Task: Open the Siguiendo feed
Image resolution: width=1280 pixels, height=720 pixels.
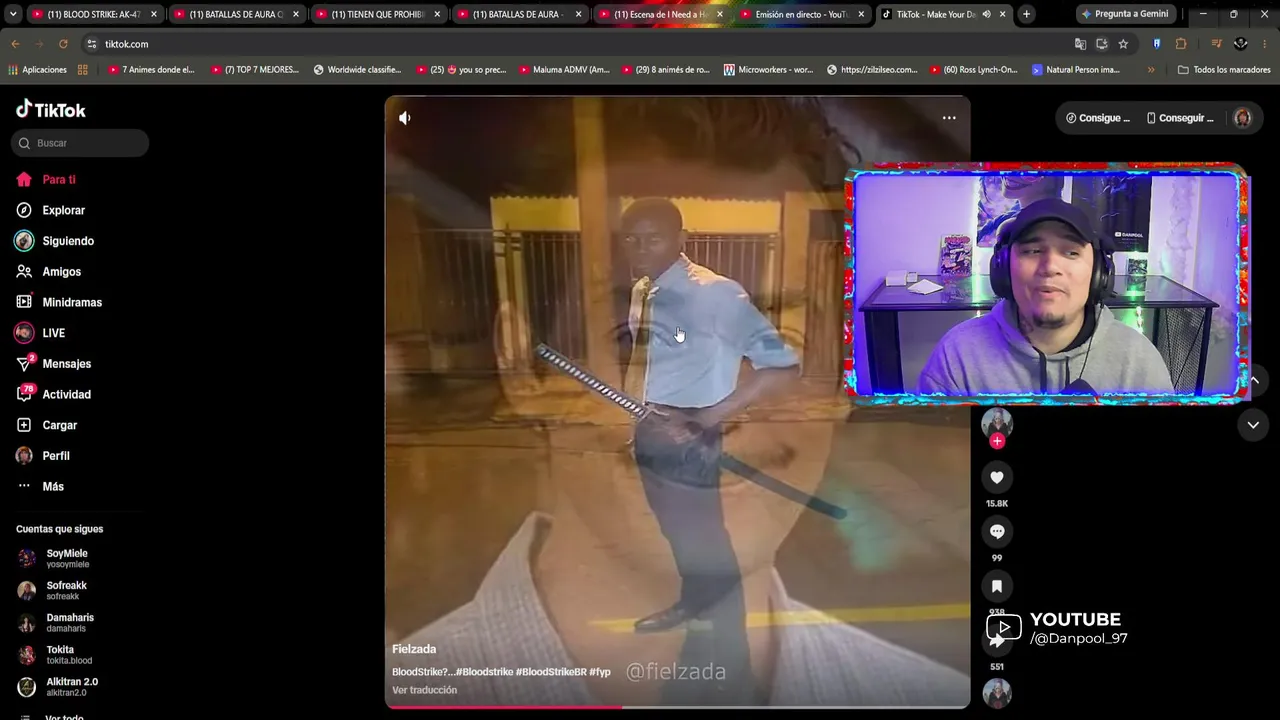Action: point(55,241)
